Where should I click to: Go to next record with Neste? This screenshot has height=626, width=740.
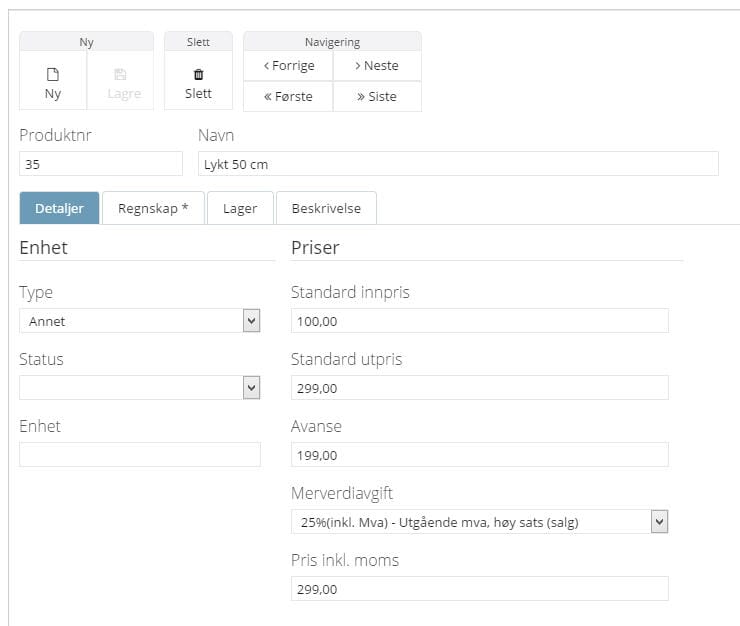click(377, 66)
